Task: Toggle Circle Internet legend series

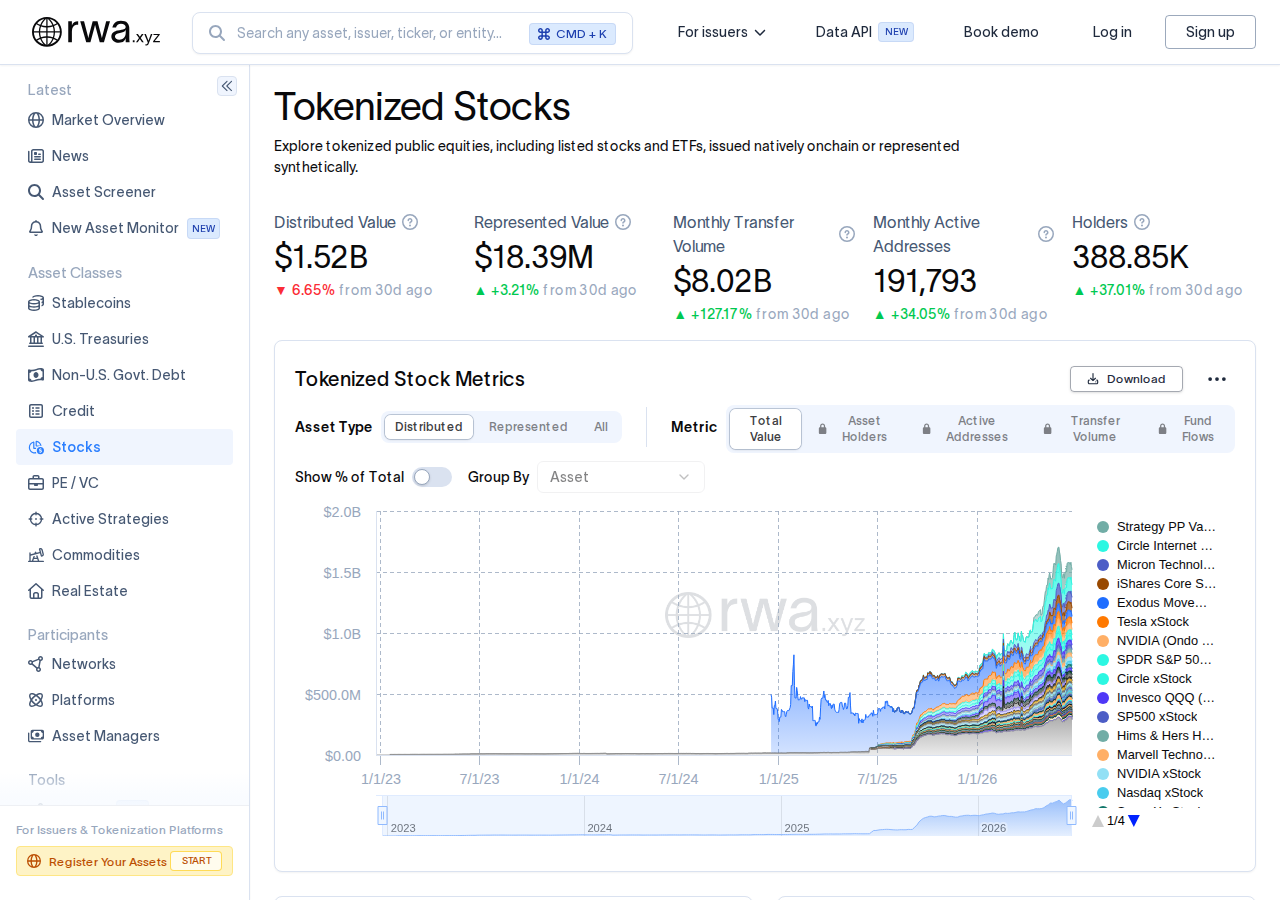Action: pos(1156,546)
